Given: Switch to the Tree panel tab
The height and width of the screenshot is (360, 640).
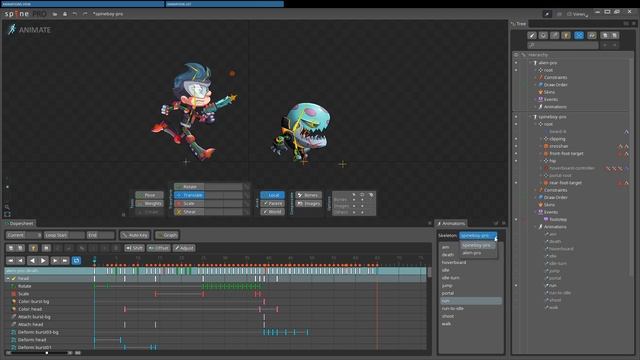Looking at the screenshot, I should 518,24.
